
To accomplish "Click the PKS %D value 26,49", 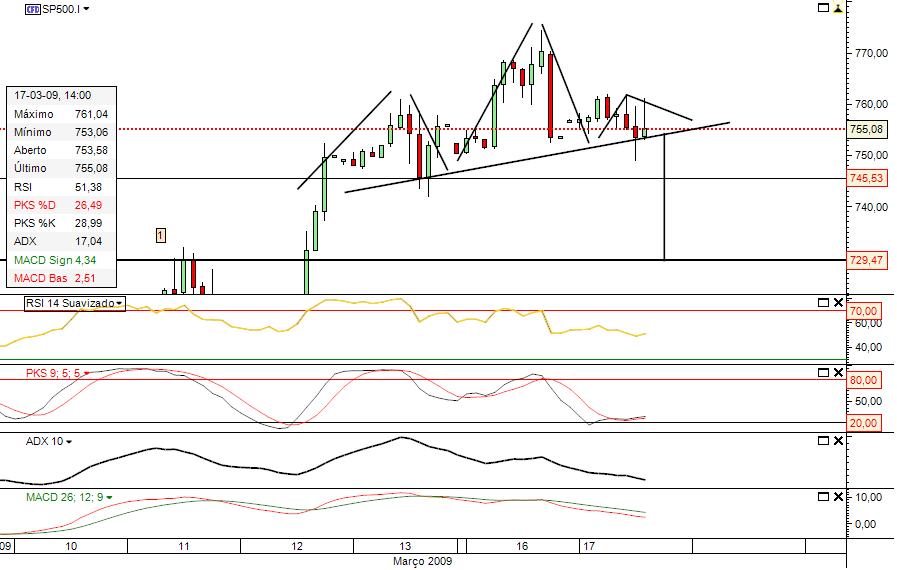I will pos(89,205).
